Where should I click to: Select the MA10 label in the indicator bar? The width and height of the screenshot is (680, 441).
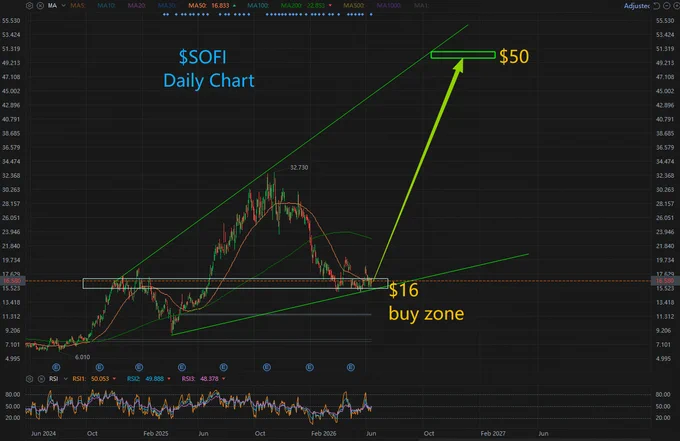[x=106, y=6]
